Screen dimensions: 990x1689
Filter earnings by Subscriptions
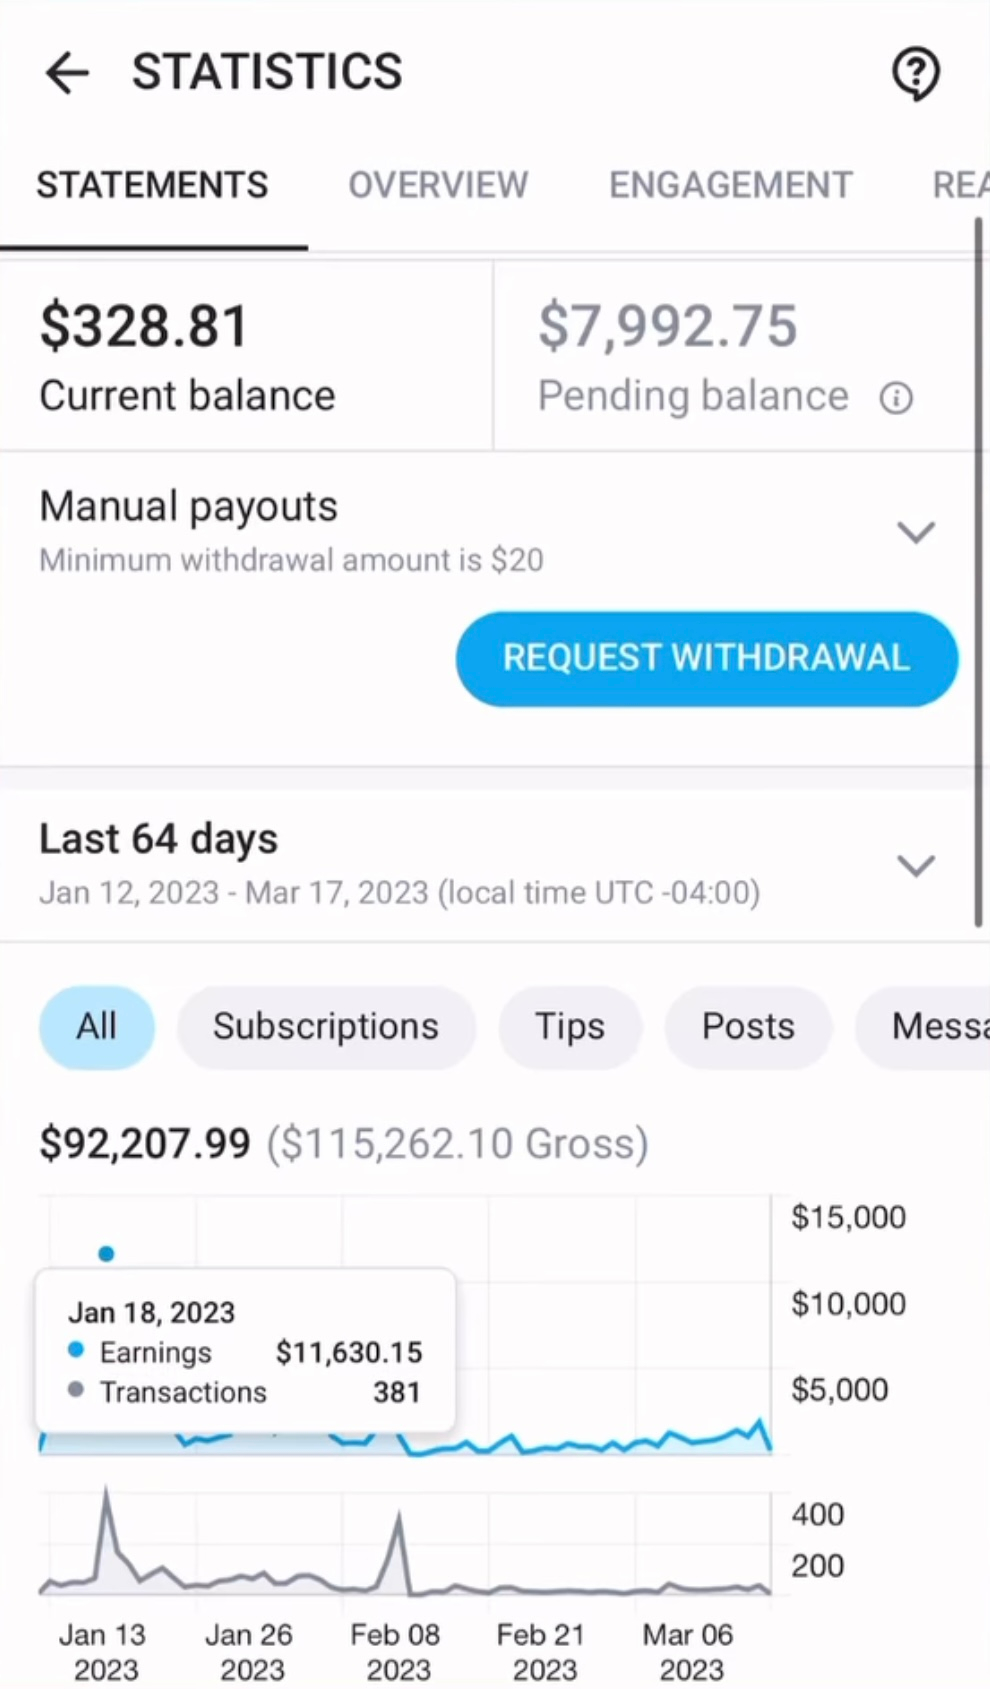click(326, 1027)
